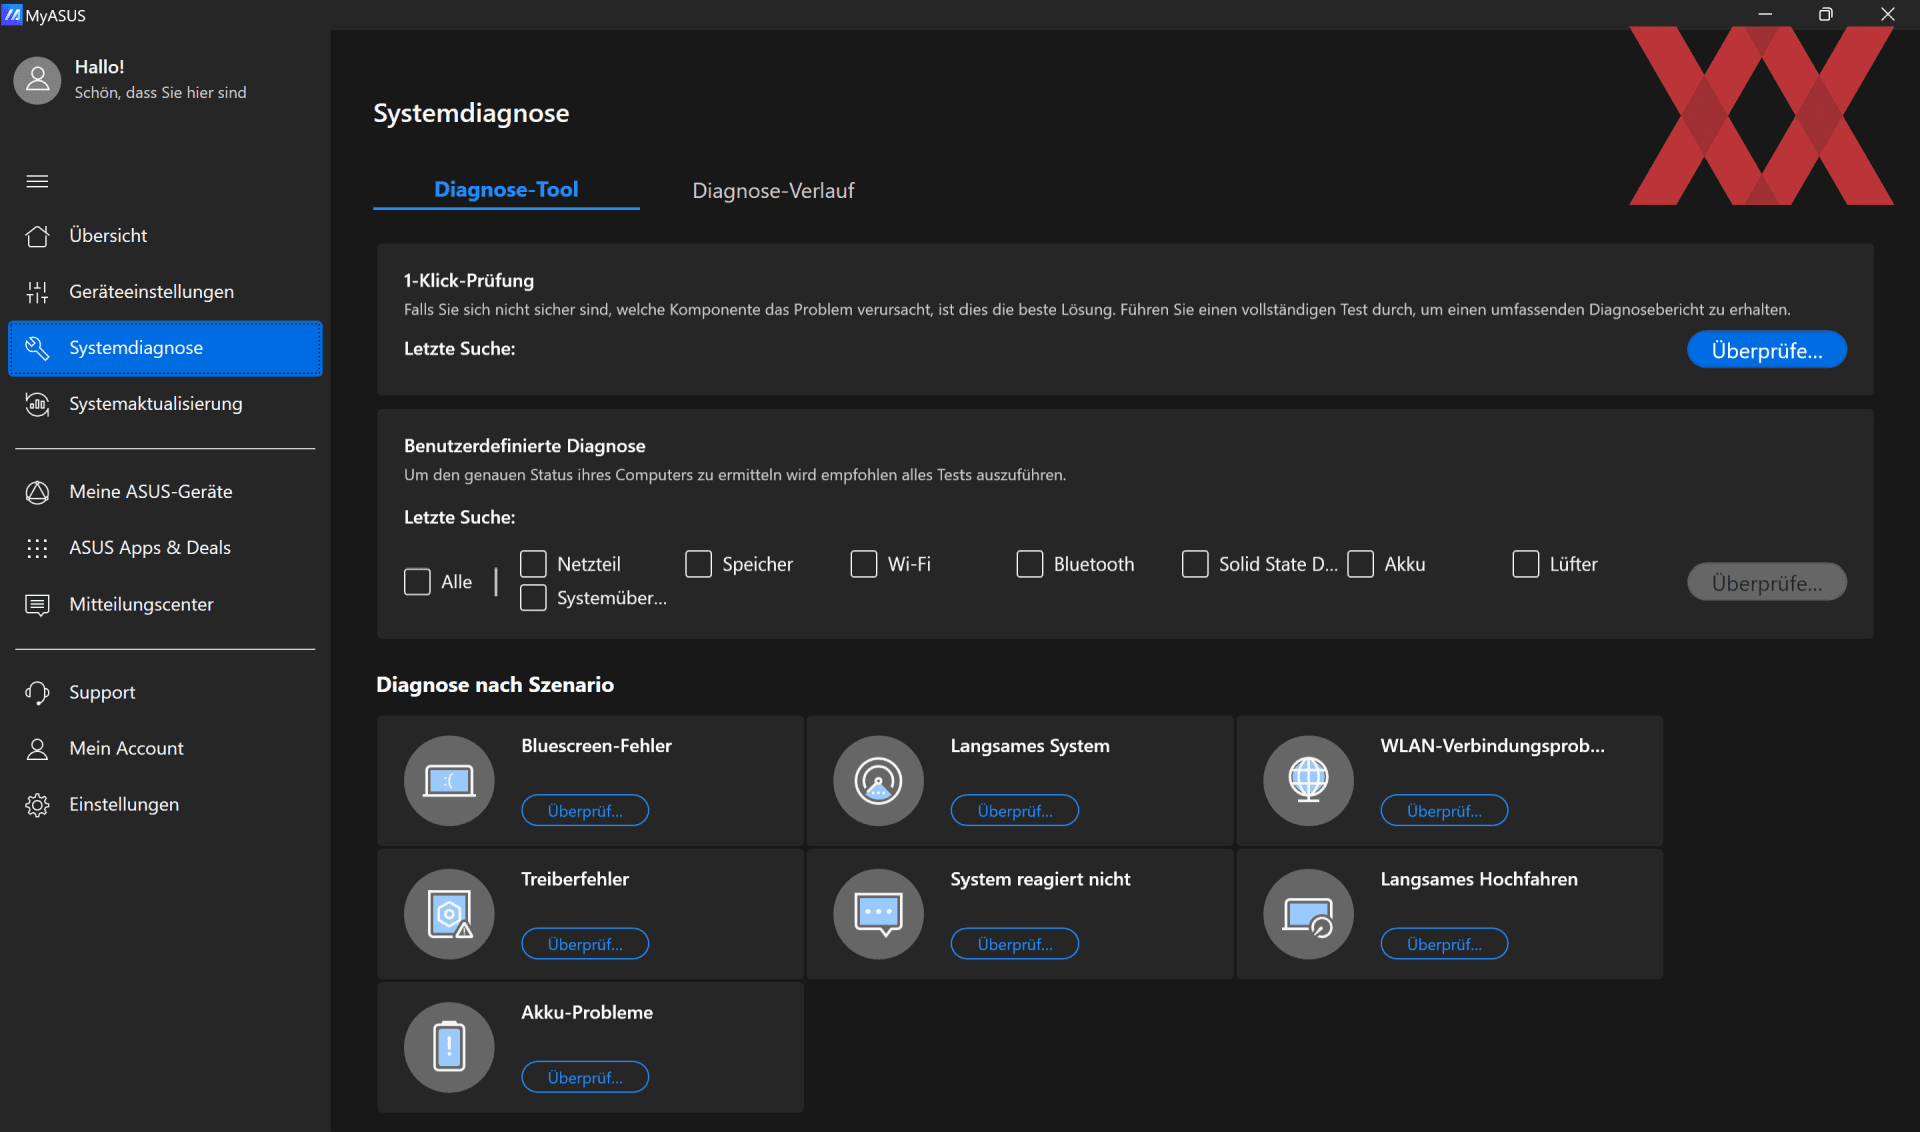Open the Mitteilungscenter entry
Viewport: 1920px width, 1132px height.
[x=165, y=605]
